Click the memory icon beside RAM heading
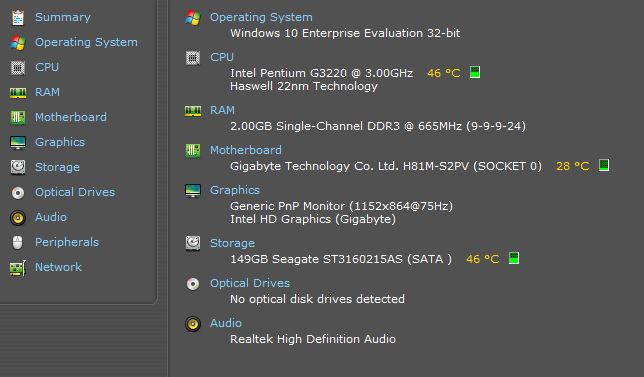The image size is (644, 377). [x=193, y=111]
